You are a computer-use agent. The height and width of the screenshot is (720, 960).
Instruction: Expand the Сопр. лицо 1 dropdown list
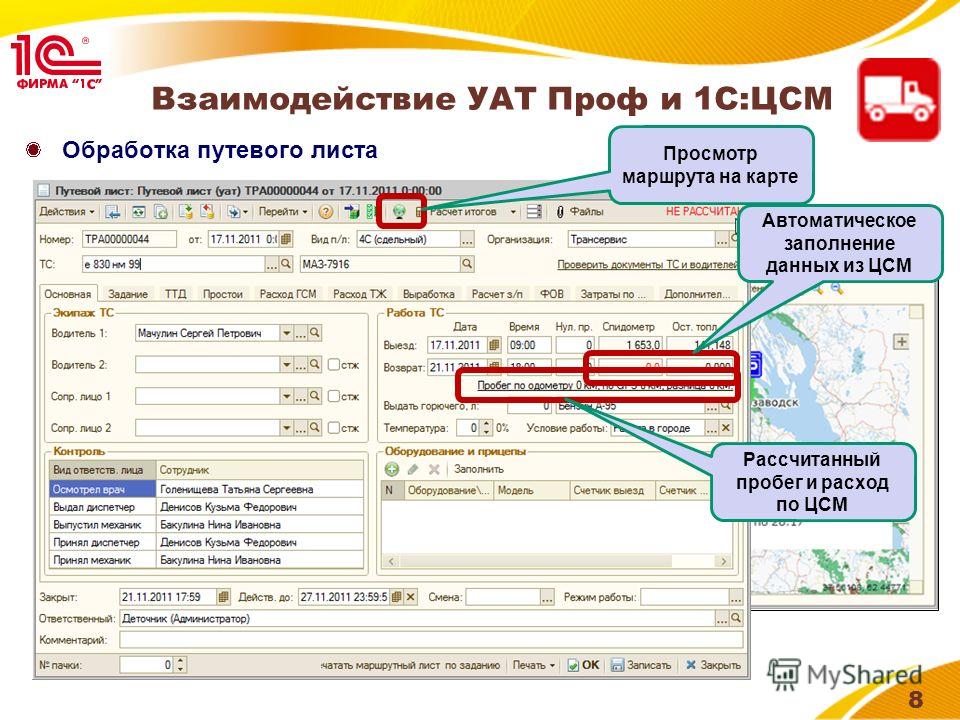coord(287,396)
